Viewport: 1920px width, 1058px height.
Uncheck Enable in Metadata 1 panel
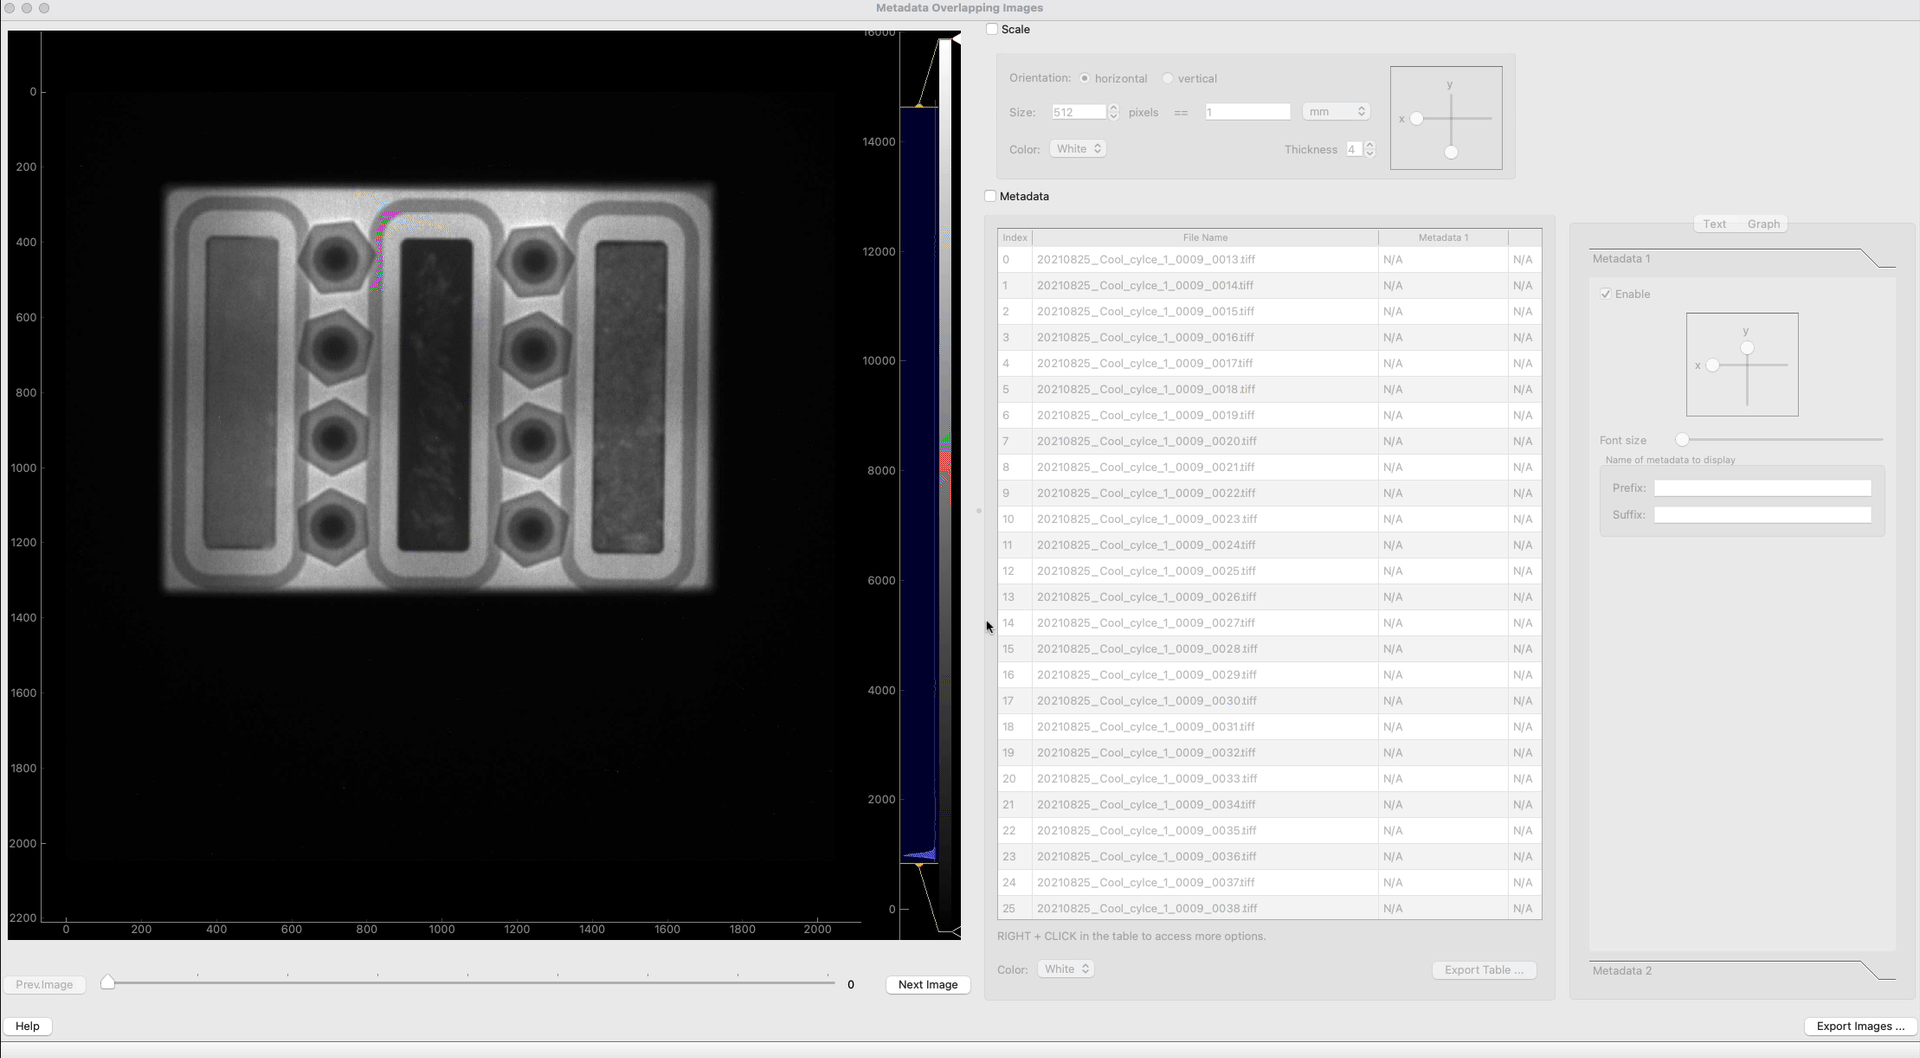(x=1606, y=294)
